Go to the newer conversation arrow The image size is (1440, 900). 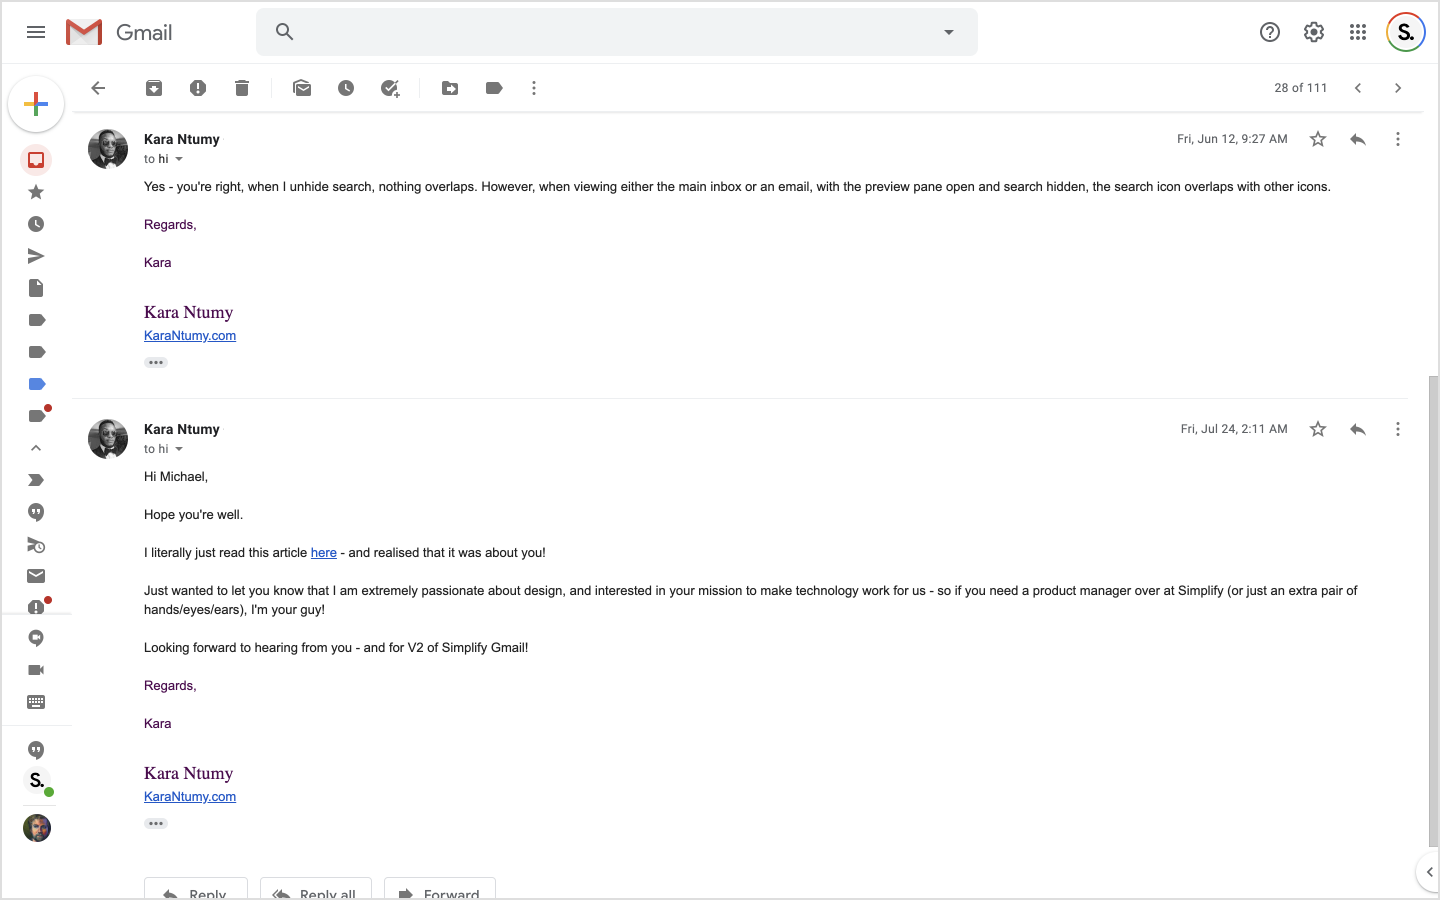1358,88
